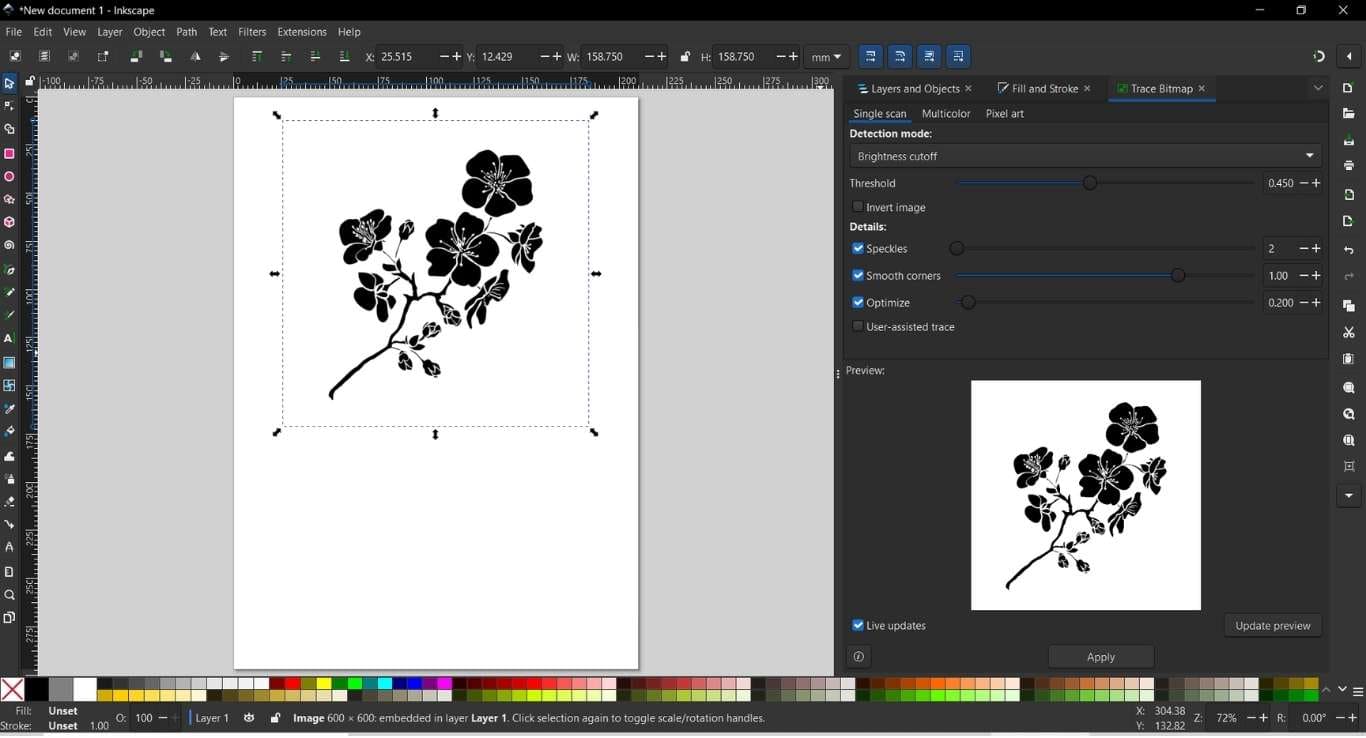The height and width of the screenshot is (738, 1366).
Task: Rotate selection 90° counter-clockwise
Action: pos(136,57)
